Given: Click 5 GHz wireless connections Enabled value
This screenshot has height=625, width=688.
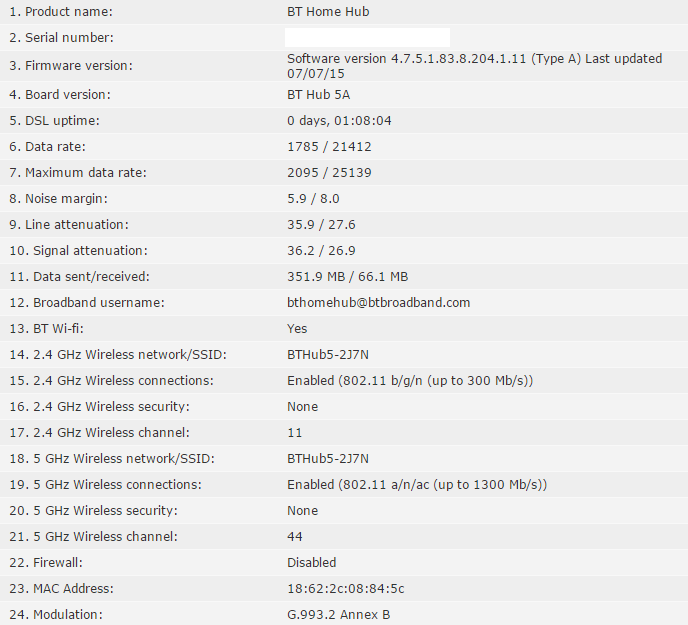Looking at the screenshot, I should [417, 485].
